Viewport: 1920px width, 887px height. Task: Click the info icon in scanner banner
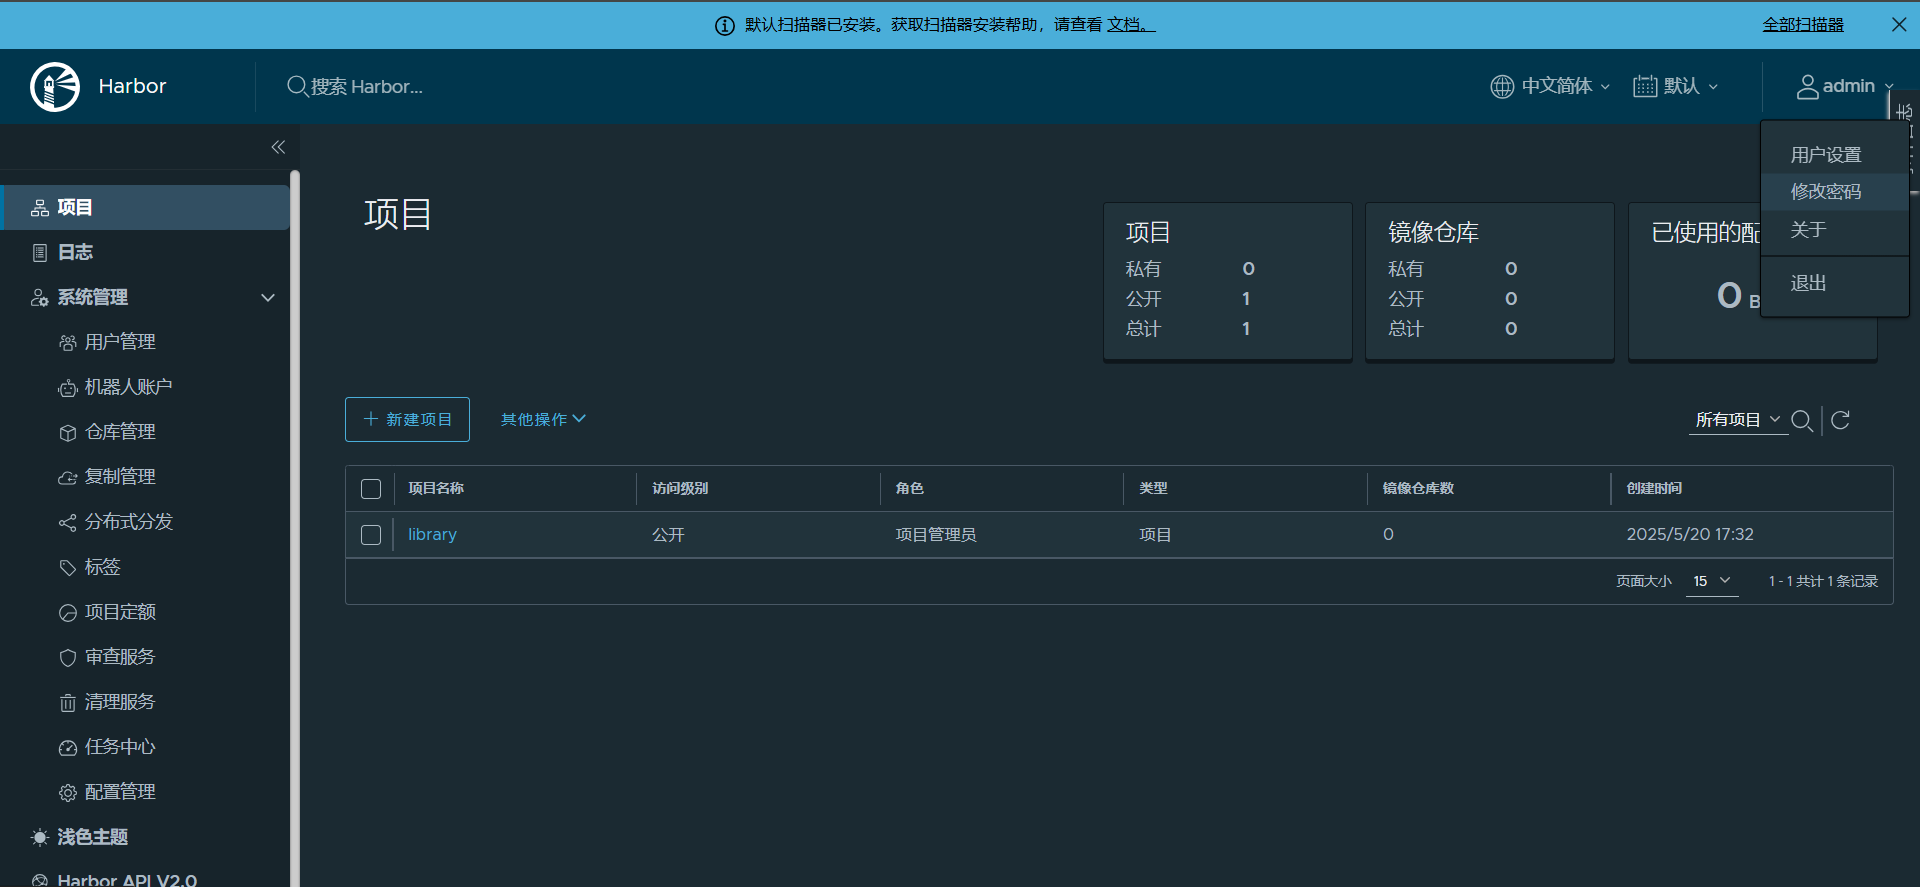tap(725, 25)
